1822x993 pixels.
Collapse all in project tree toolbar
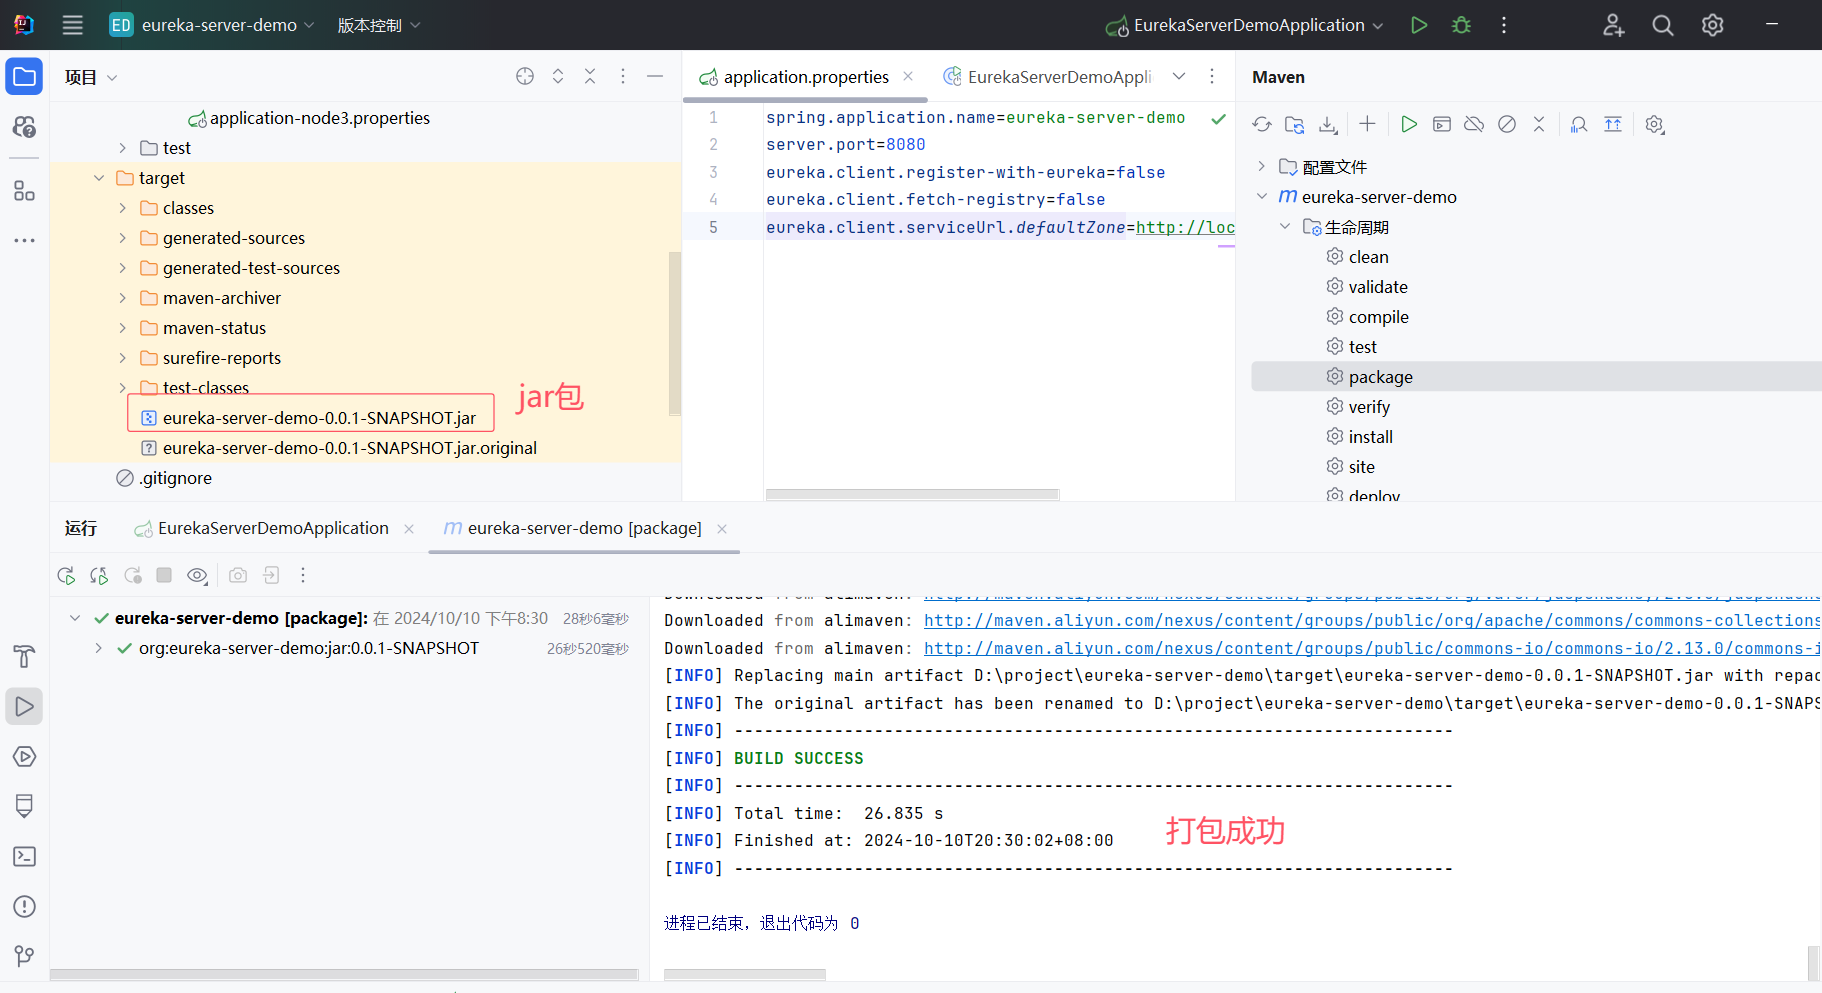coord(590,76)
